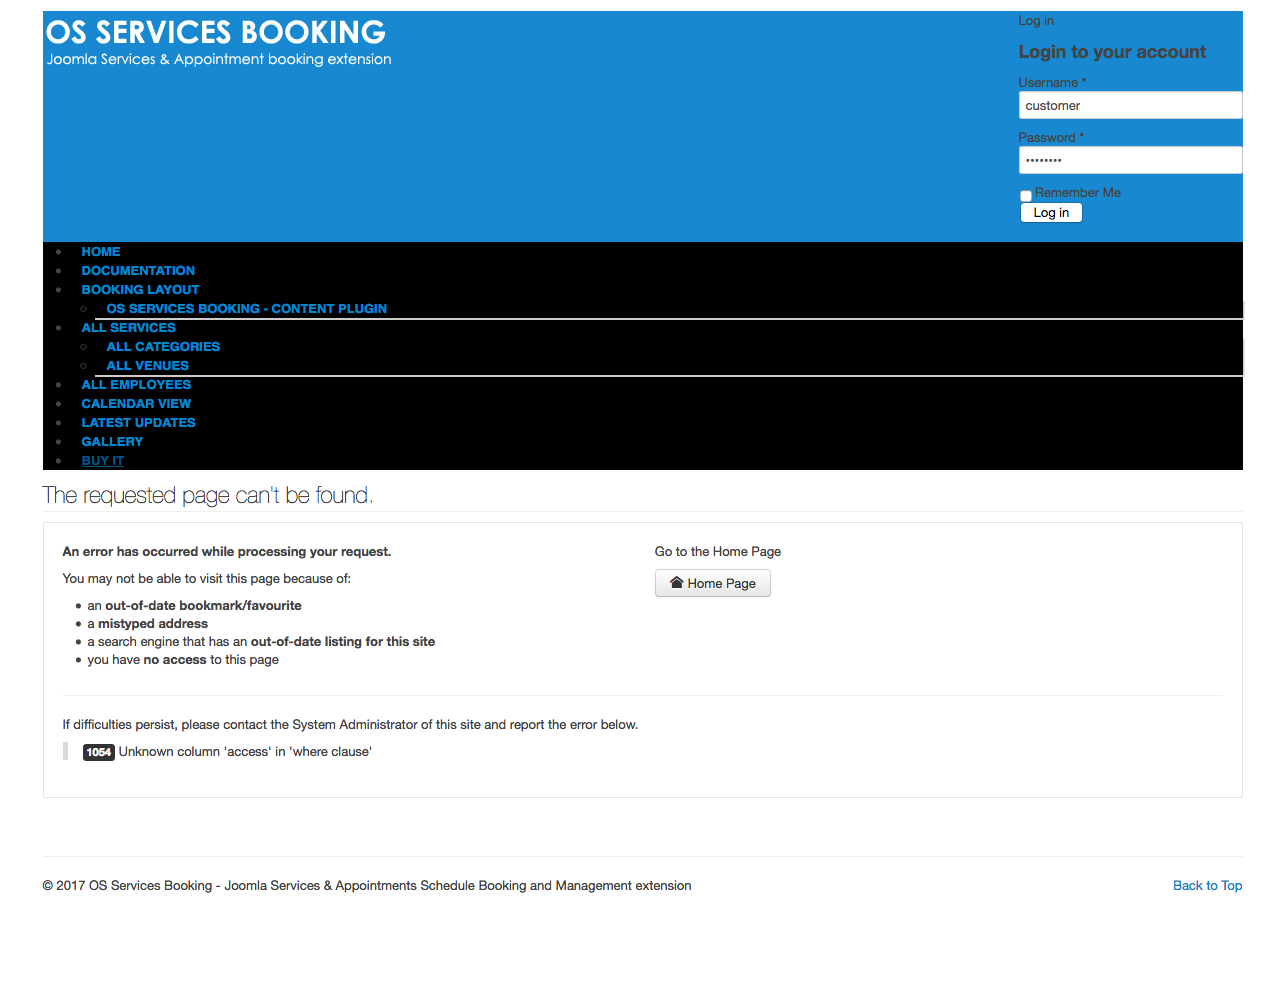Click the out-of-date bookmark/favourite list item
Viewport: 1285px width, 1008px height.
(x=194, y=606)
